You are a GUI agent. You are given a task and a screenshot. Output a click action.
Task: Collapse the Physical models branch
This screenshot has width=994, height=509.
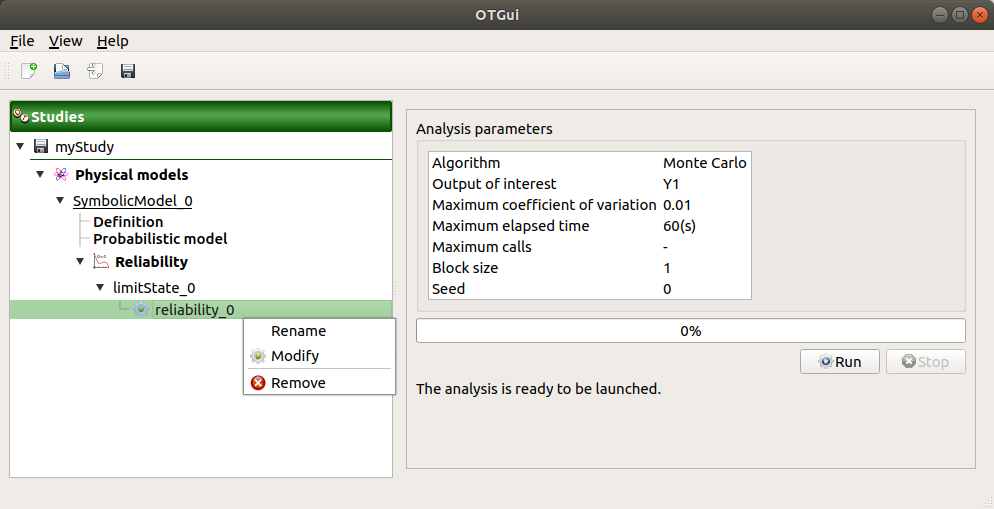pyautogui.click(x=40, y=175)
